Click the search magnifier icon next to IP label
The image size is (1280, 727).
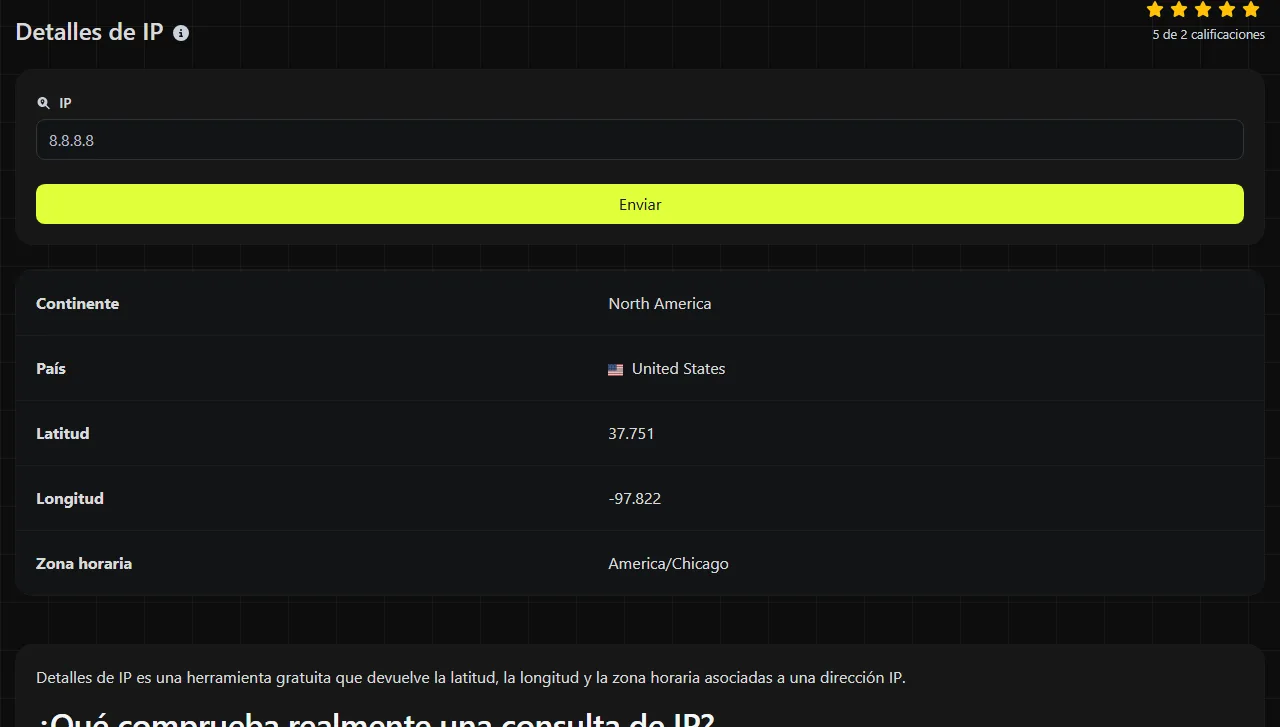(x=43, y=103)
